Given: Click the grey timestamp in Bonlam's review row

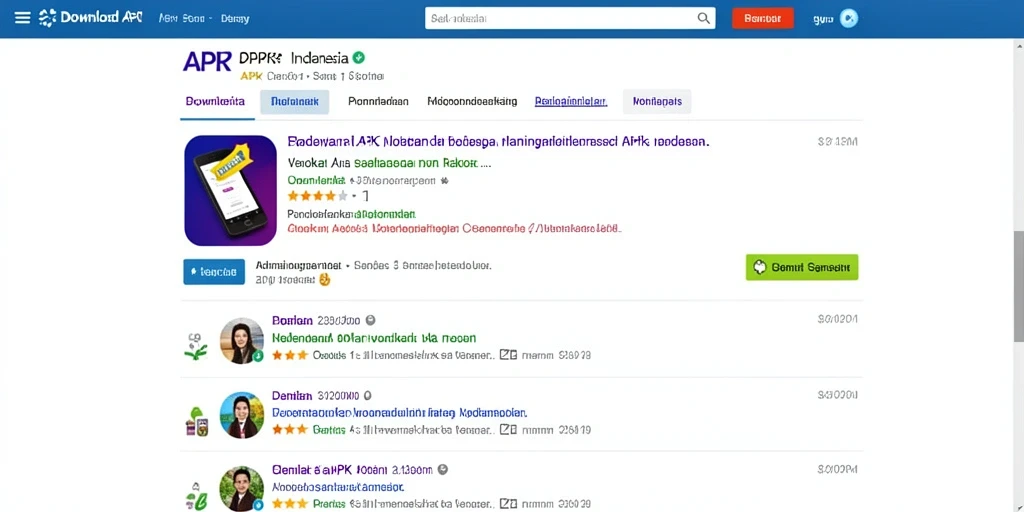Looking at the screenshot, I should pyautogui.click(x=838, y=320).
